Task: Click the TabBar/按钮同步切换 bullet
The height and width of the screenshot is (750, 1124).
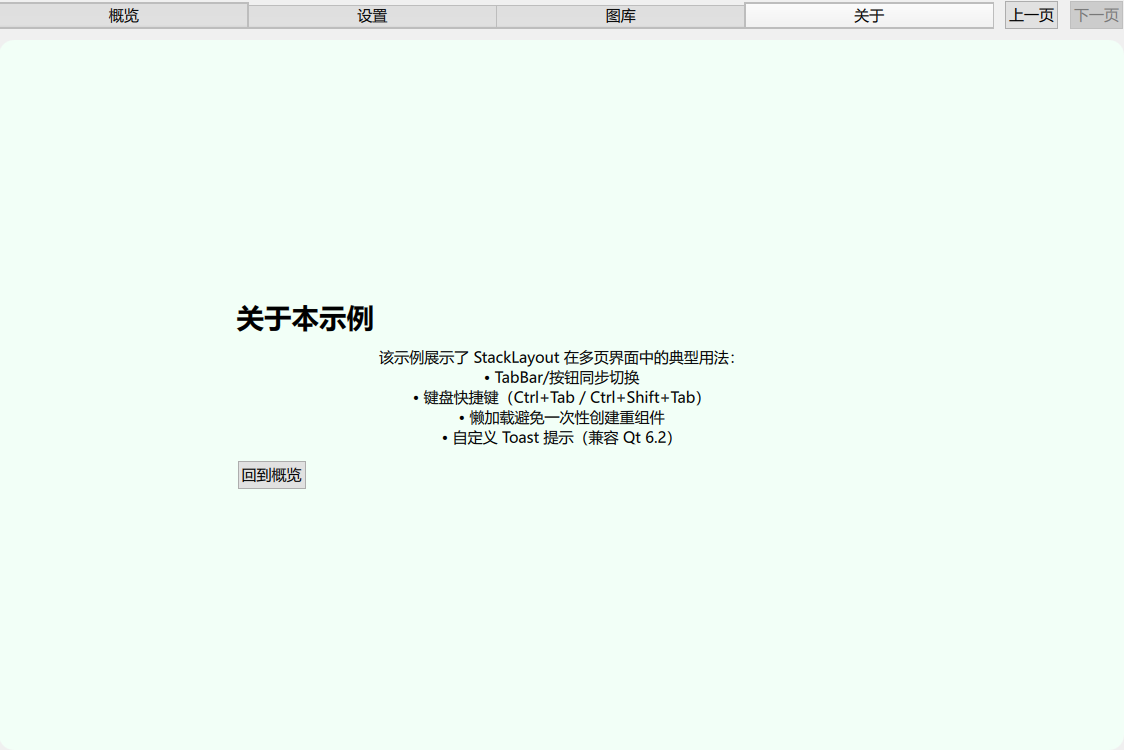Action: click(561, 377)
